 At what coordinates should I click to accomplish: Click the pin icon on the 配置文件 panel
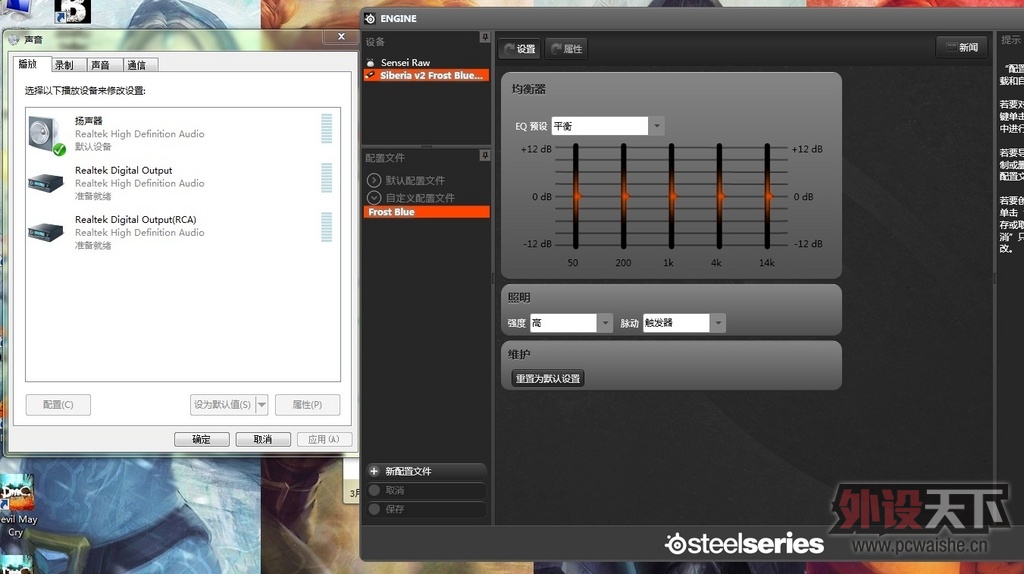coord(485,156)
